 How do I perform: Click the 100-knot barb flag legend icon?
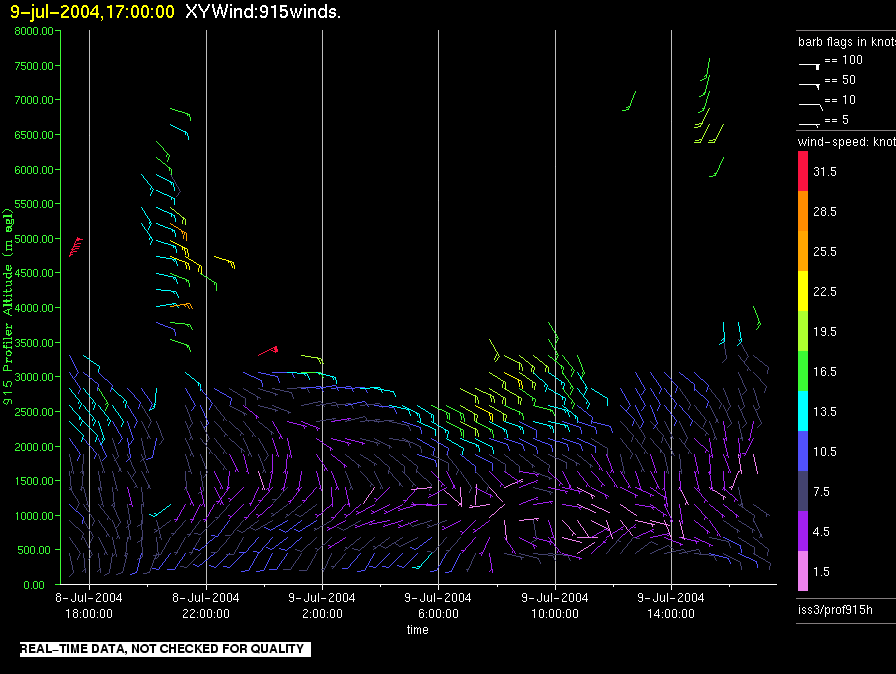point(809,66)
